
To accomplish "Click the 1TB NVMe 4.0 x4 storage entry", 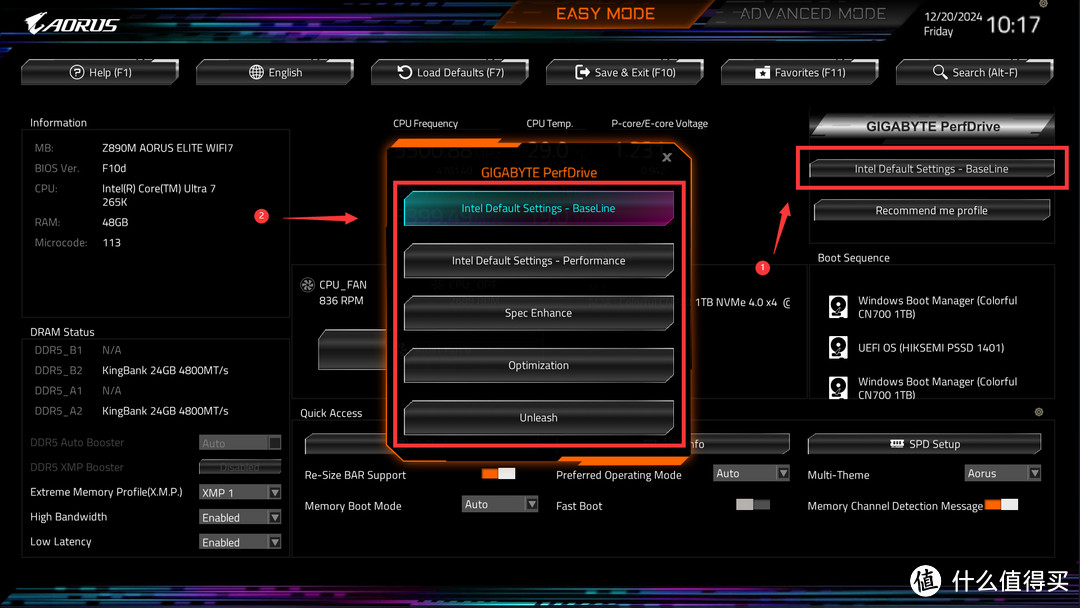I will (742, 302).
